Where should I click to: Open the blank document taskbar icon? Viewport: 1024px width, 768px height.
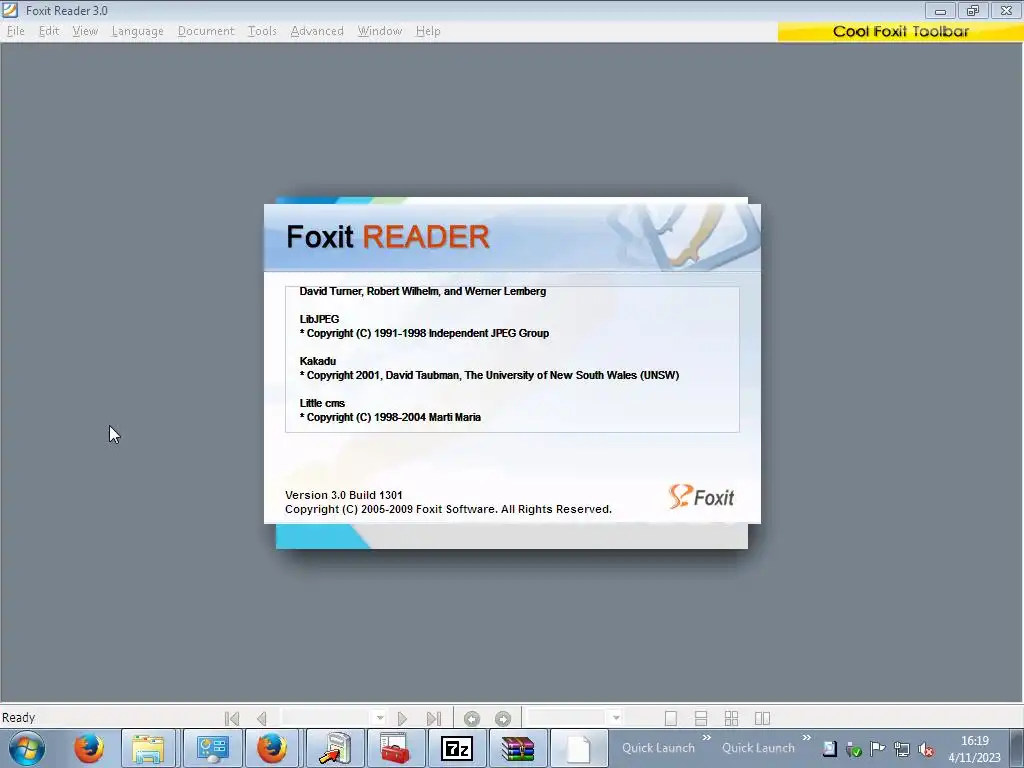579,748
